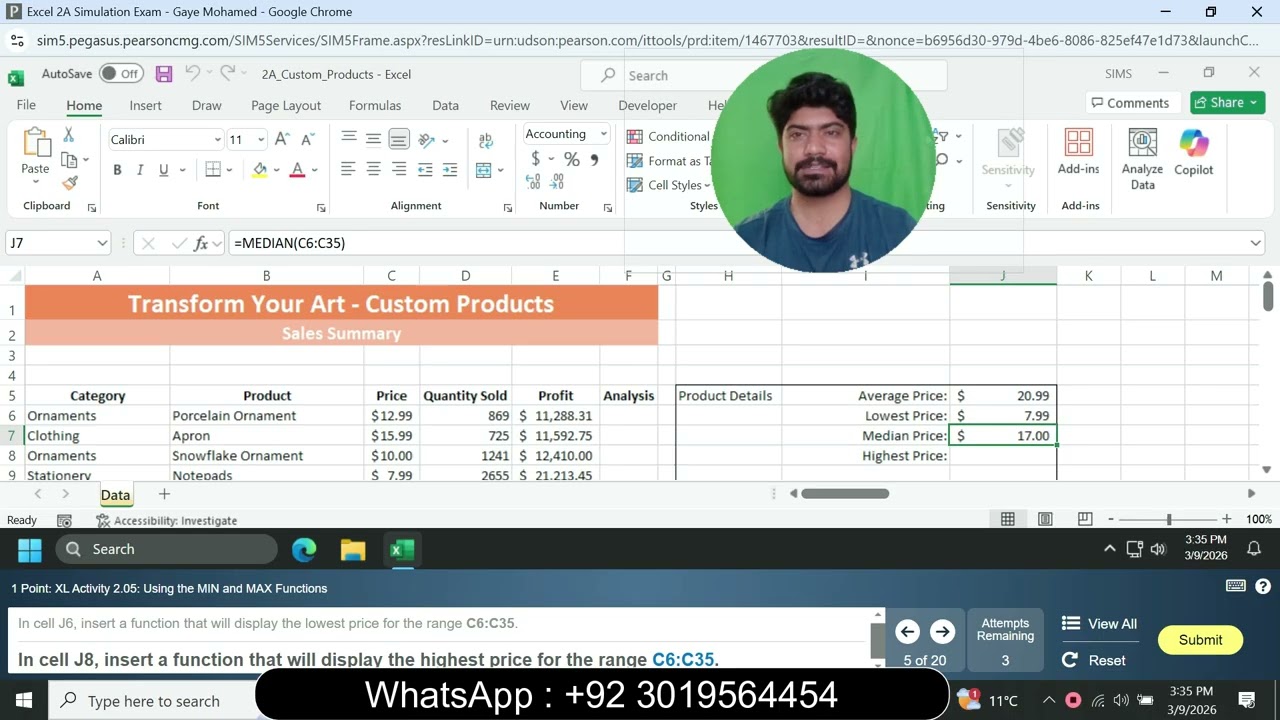
Task: Toggle Bottom Align button
Action: [x=398, y=139]
